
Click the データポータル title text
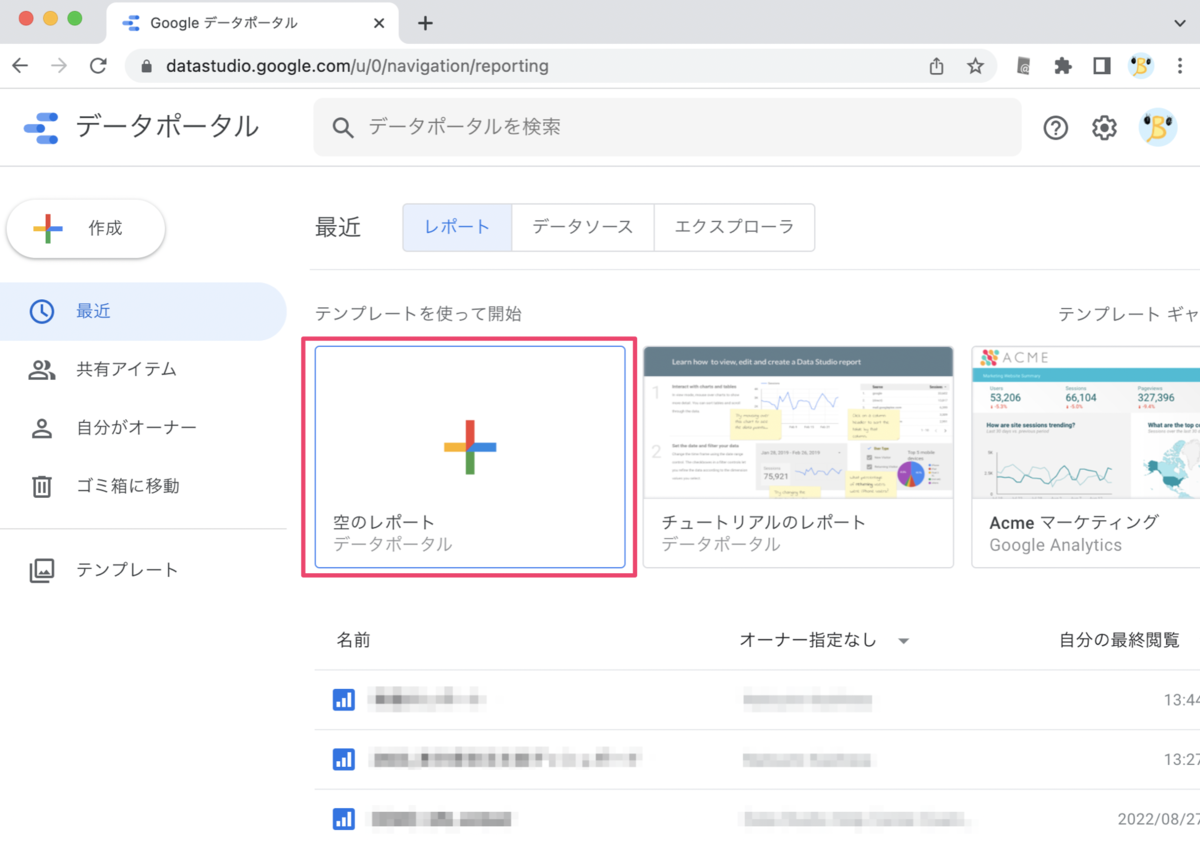pyautogui.click(x=168, y=127)
